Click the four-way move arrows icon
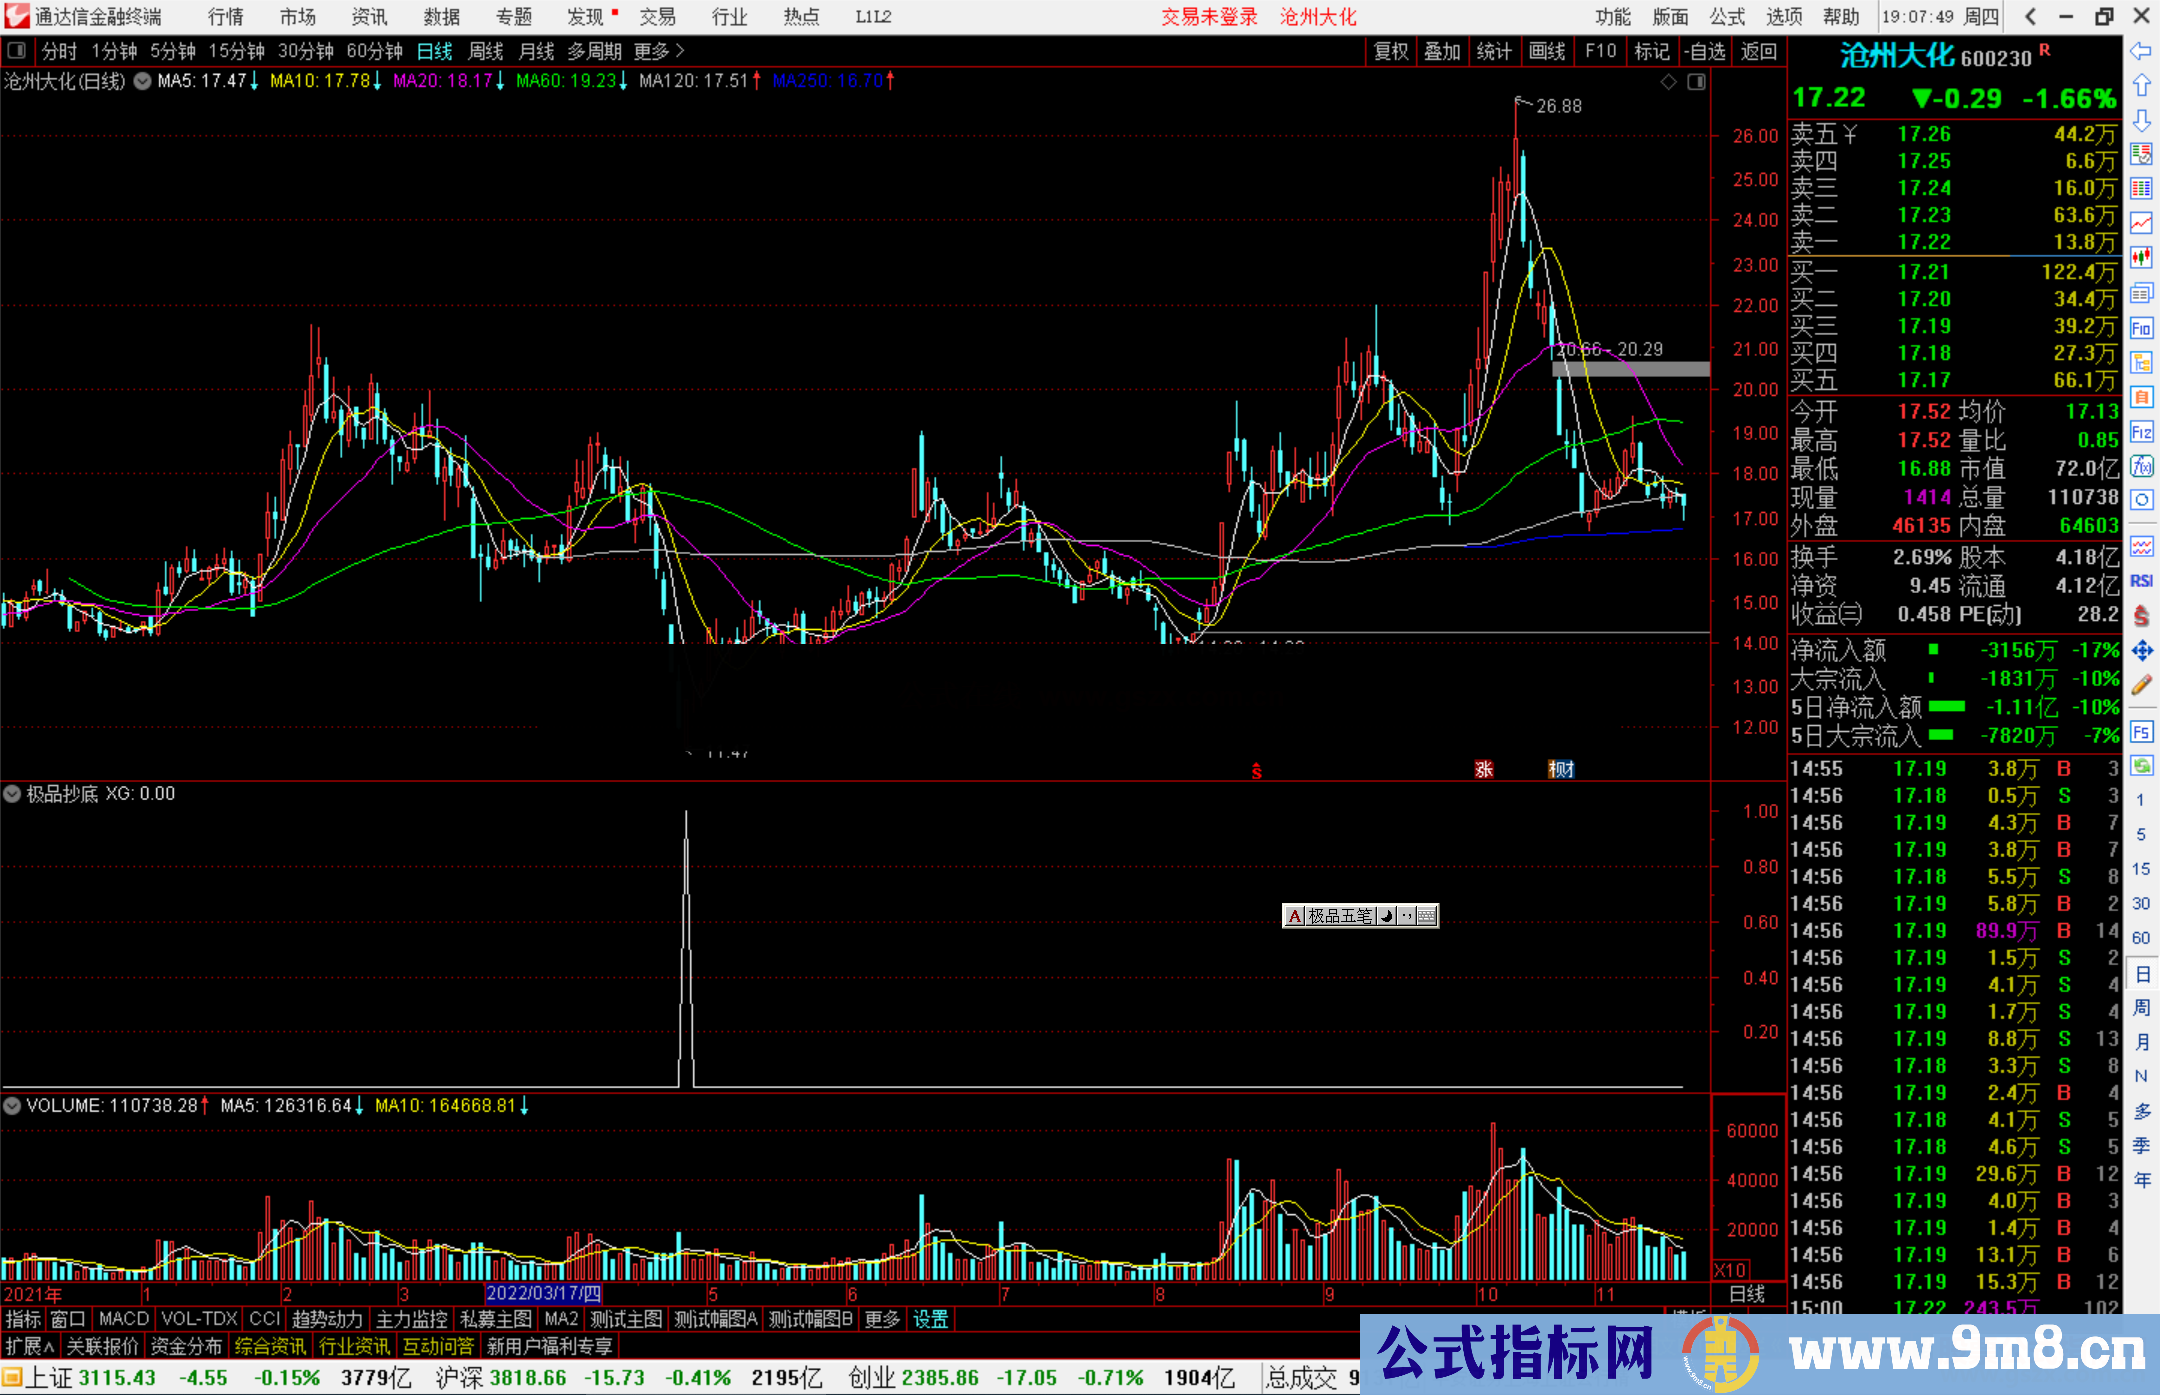This screenshot has height=1395, width=2160. click(x=2141, y=651)
